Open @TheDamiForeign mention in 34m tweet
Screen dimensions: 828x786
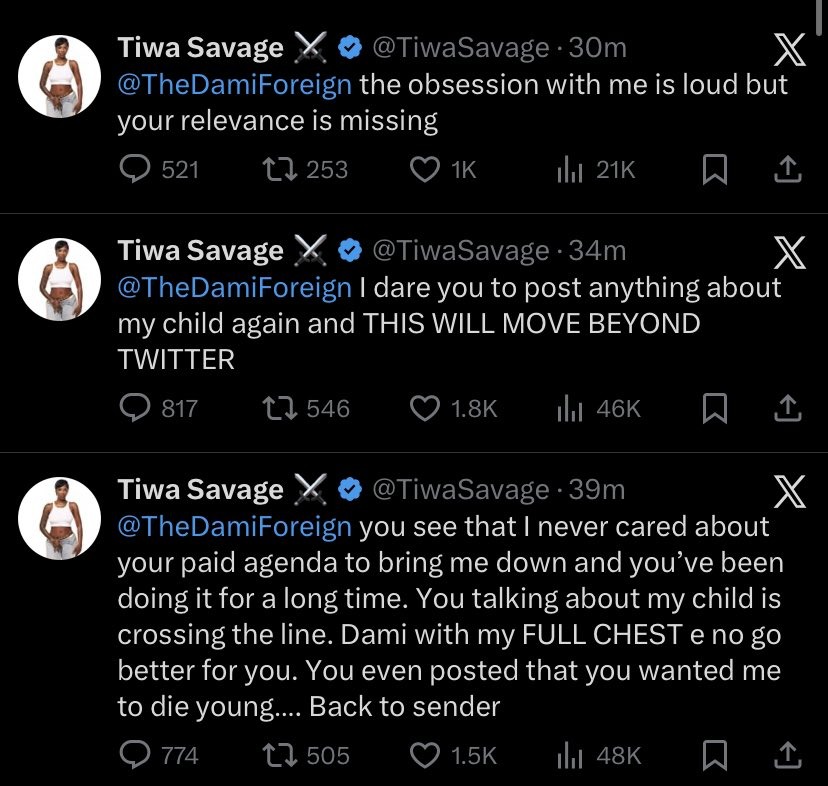pos(234,288)
